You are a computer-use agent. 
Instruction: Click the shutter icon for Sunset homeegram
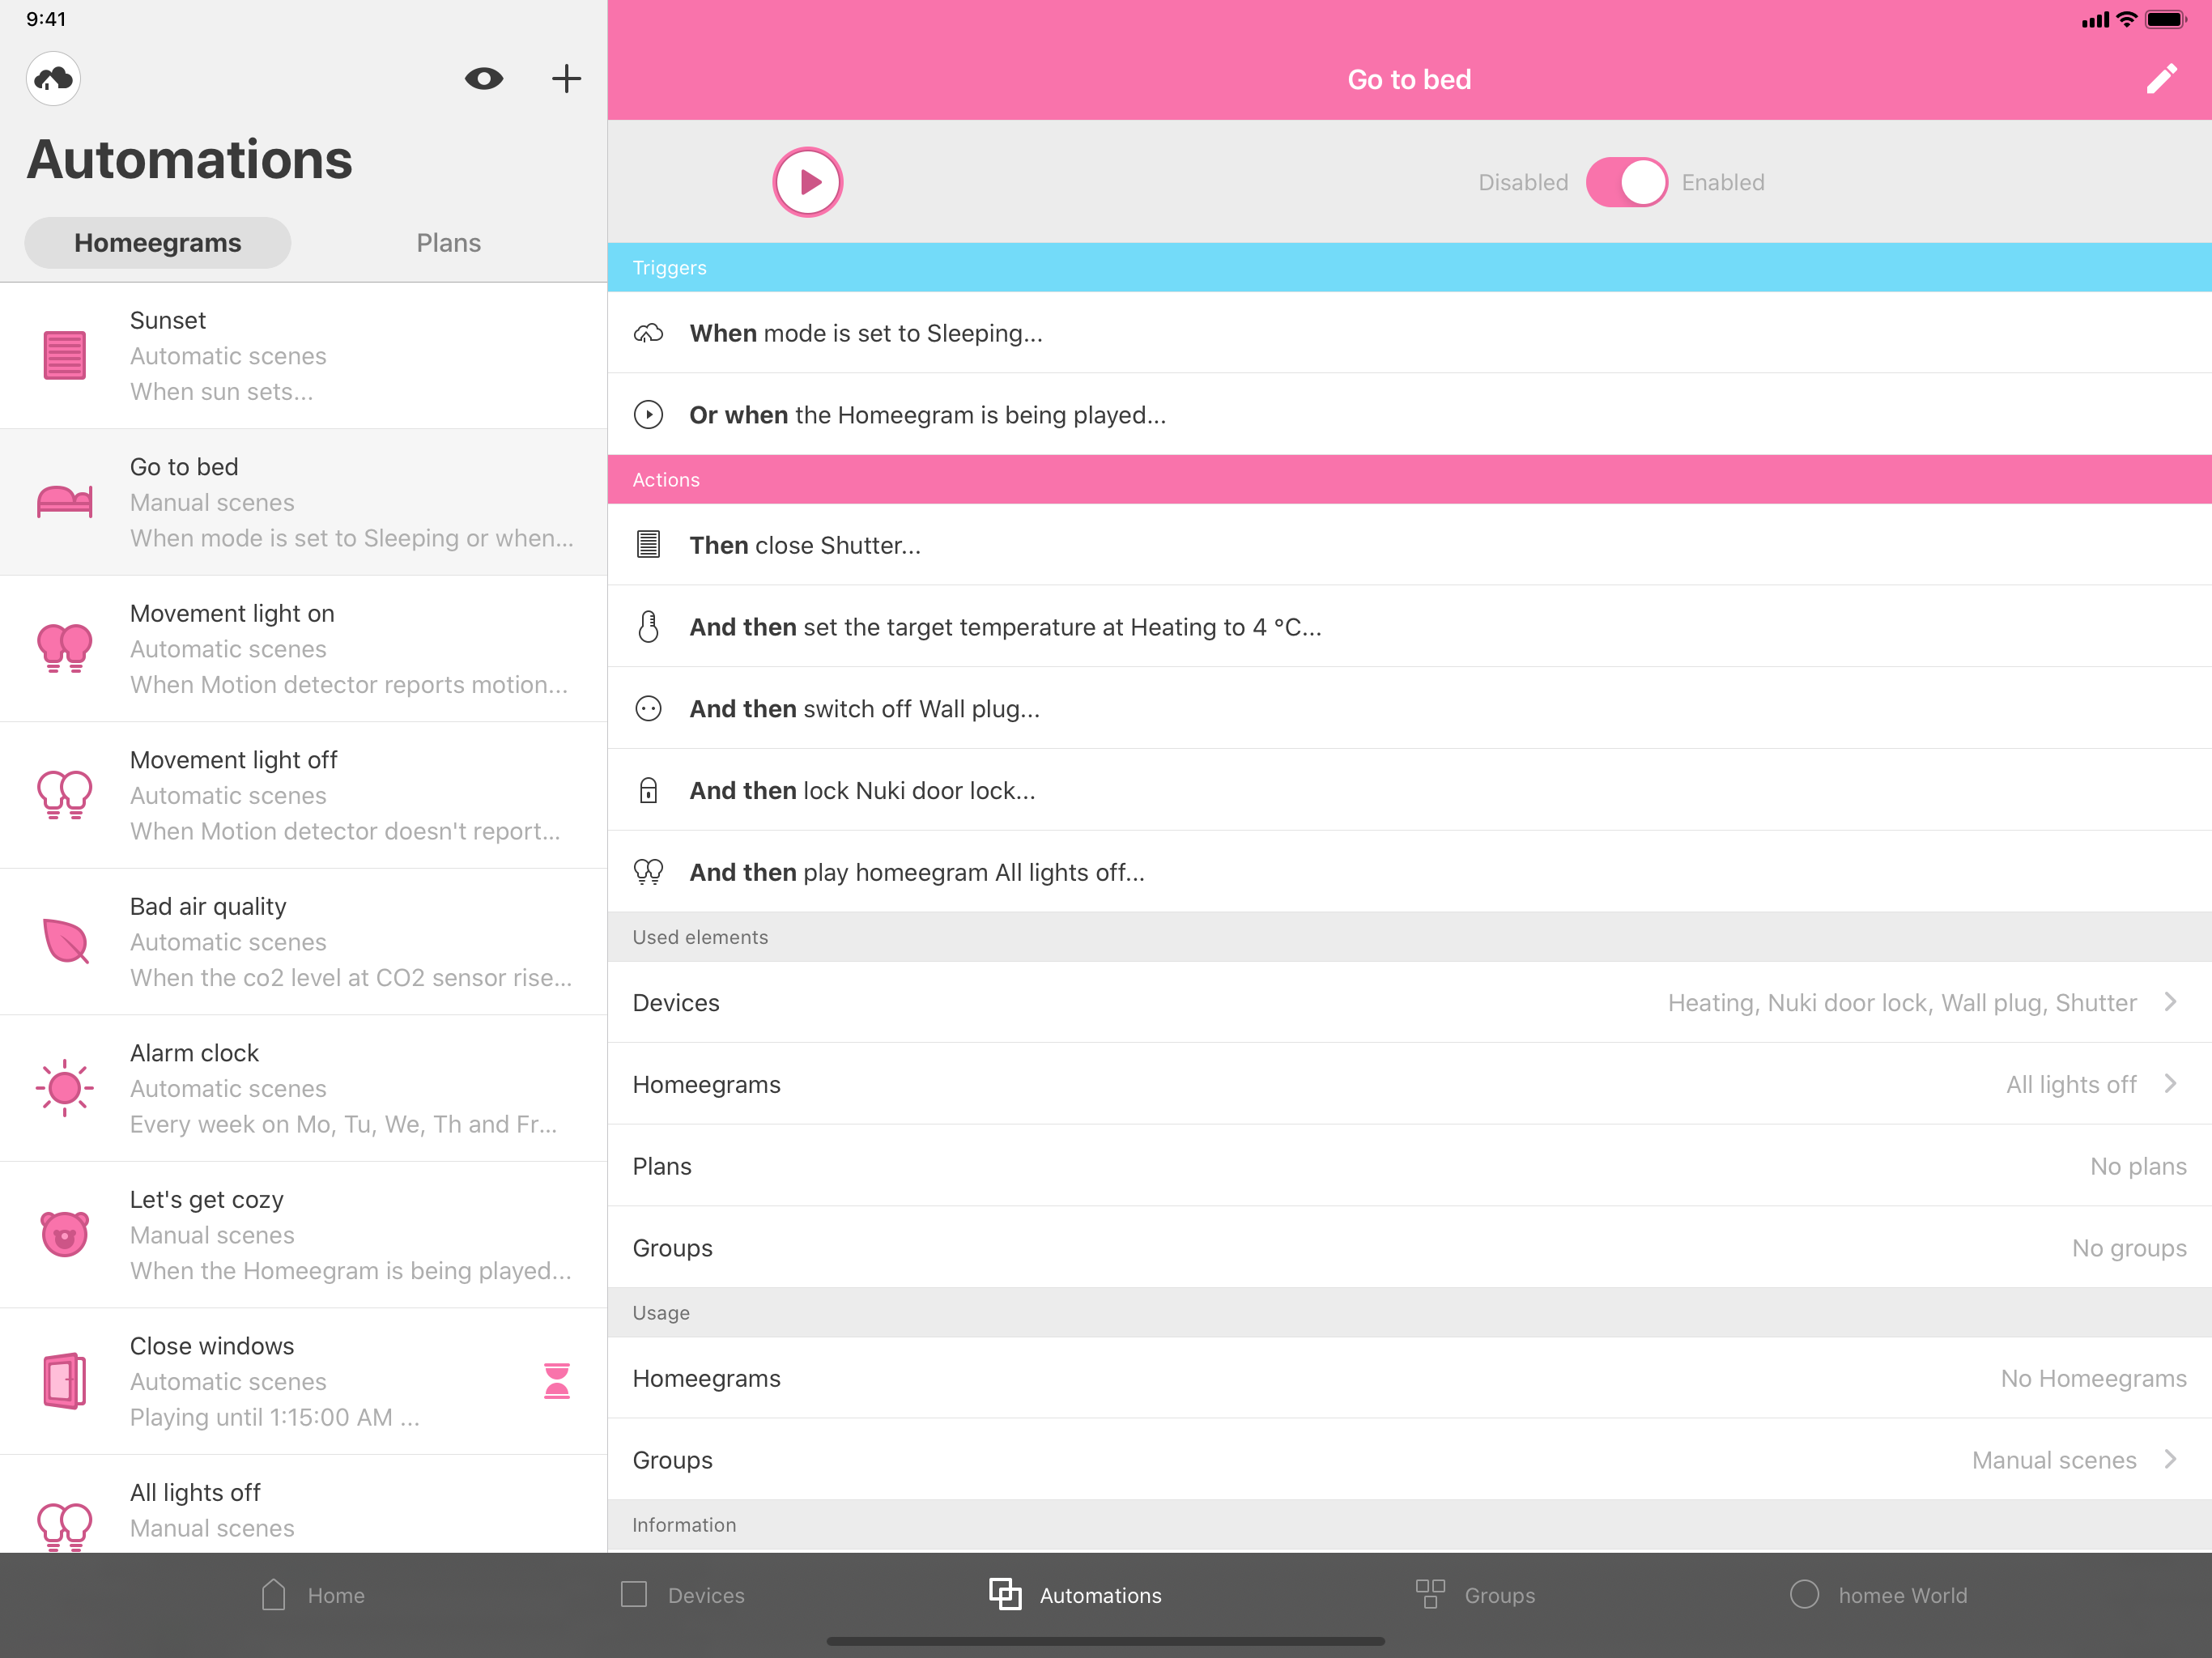tap(65, 356)
